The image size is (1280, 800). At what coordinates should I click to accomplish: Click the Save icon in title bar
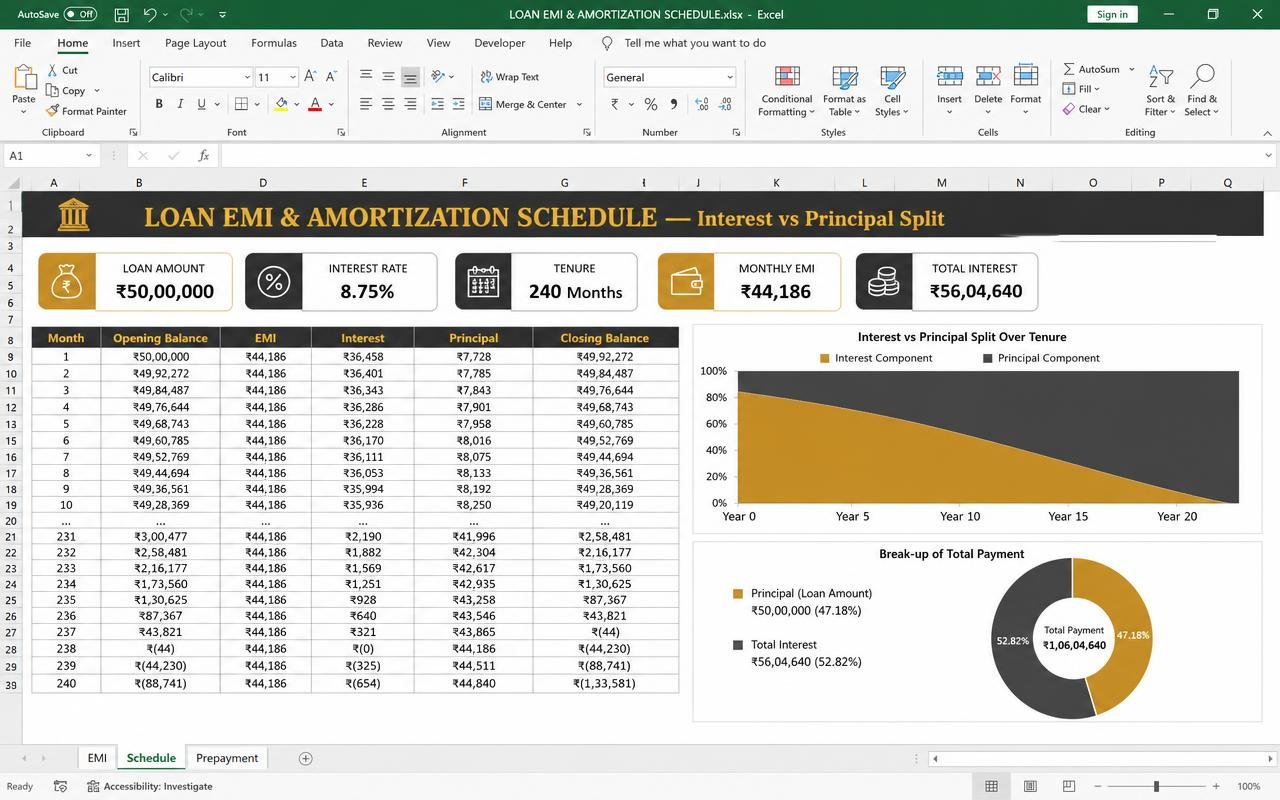[121, 14]
